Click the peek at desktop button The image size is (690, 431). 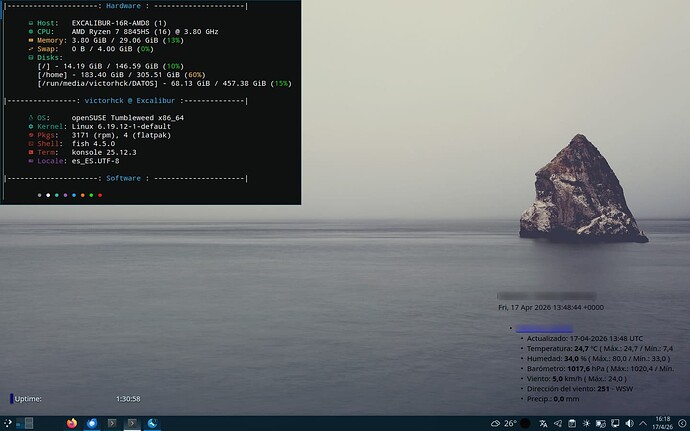682,424
